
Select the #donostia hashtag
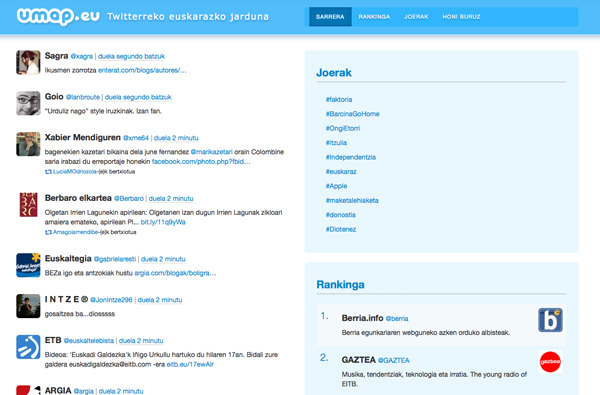coord(341,215)
